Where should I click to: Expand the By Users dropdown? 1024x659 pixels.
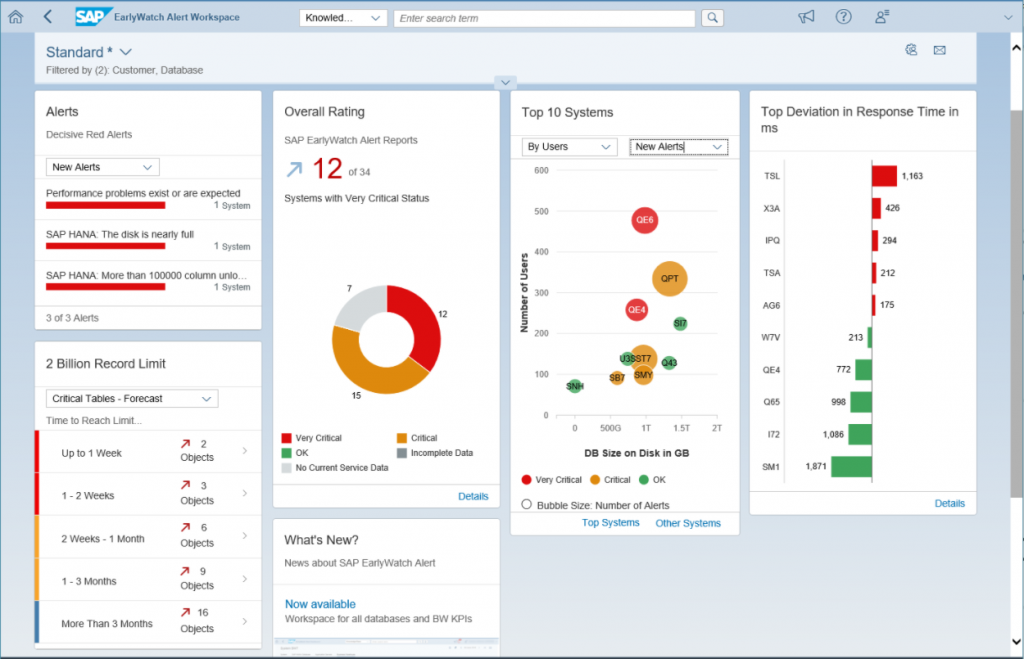pyautogui.click(x=569, y=147)
